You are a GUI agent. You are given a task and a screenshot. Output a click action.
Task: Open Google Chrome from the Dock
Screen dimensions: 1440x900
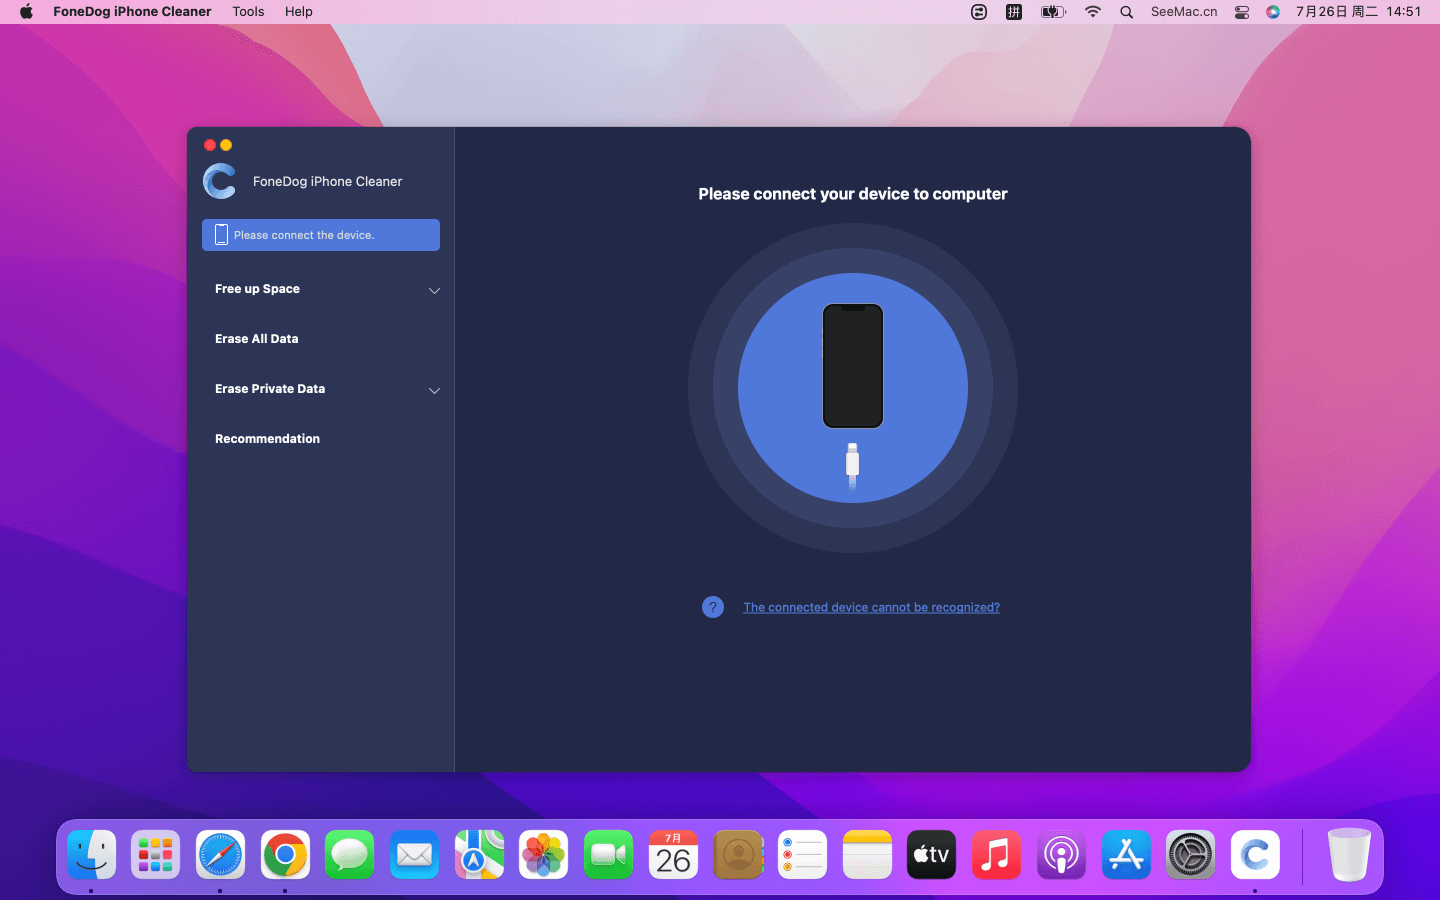[x=285, y=855]
